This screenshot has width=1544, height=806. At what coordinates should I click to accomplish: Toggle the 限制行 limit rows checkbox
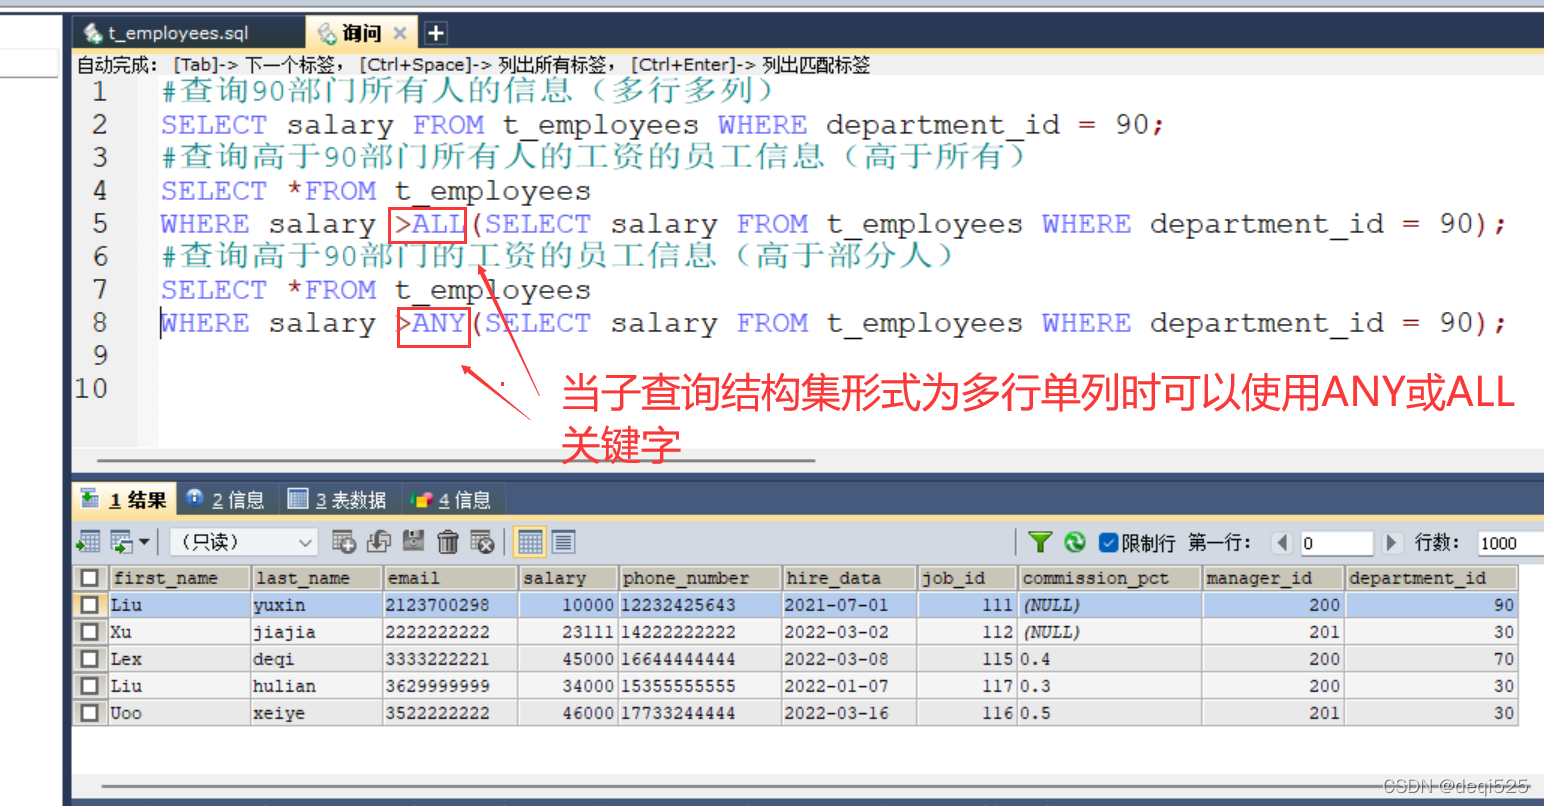click(1108, 543)
